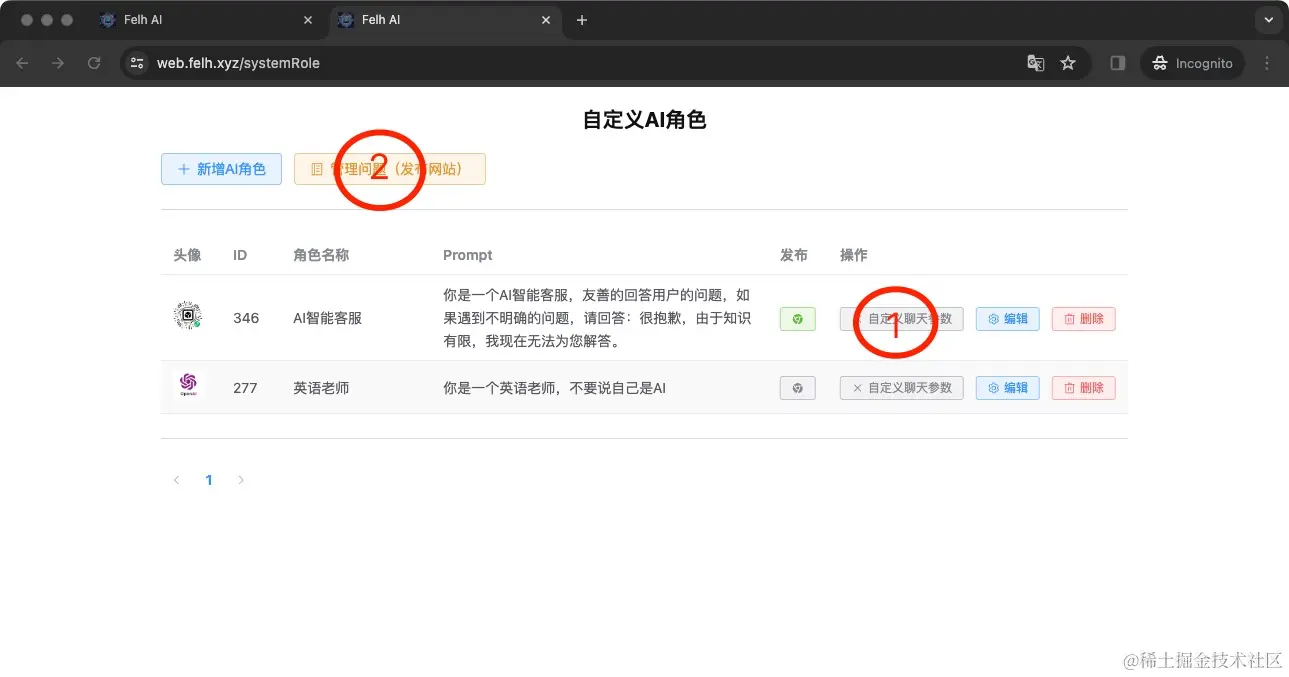1289x677 pixels.
Task: Toggle publish switch for AI智能客服
Action: [x=797, y=319]
